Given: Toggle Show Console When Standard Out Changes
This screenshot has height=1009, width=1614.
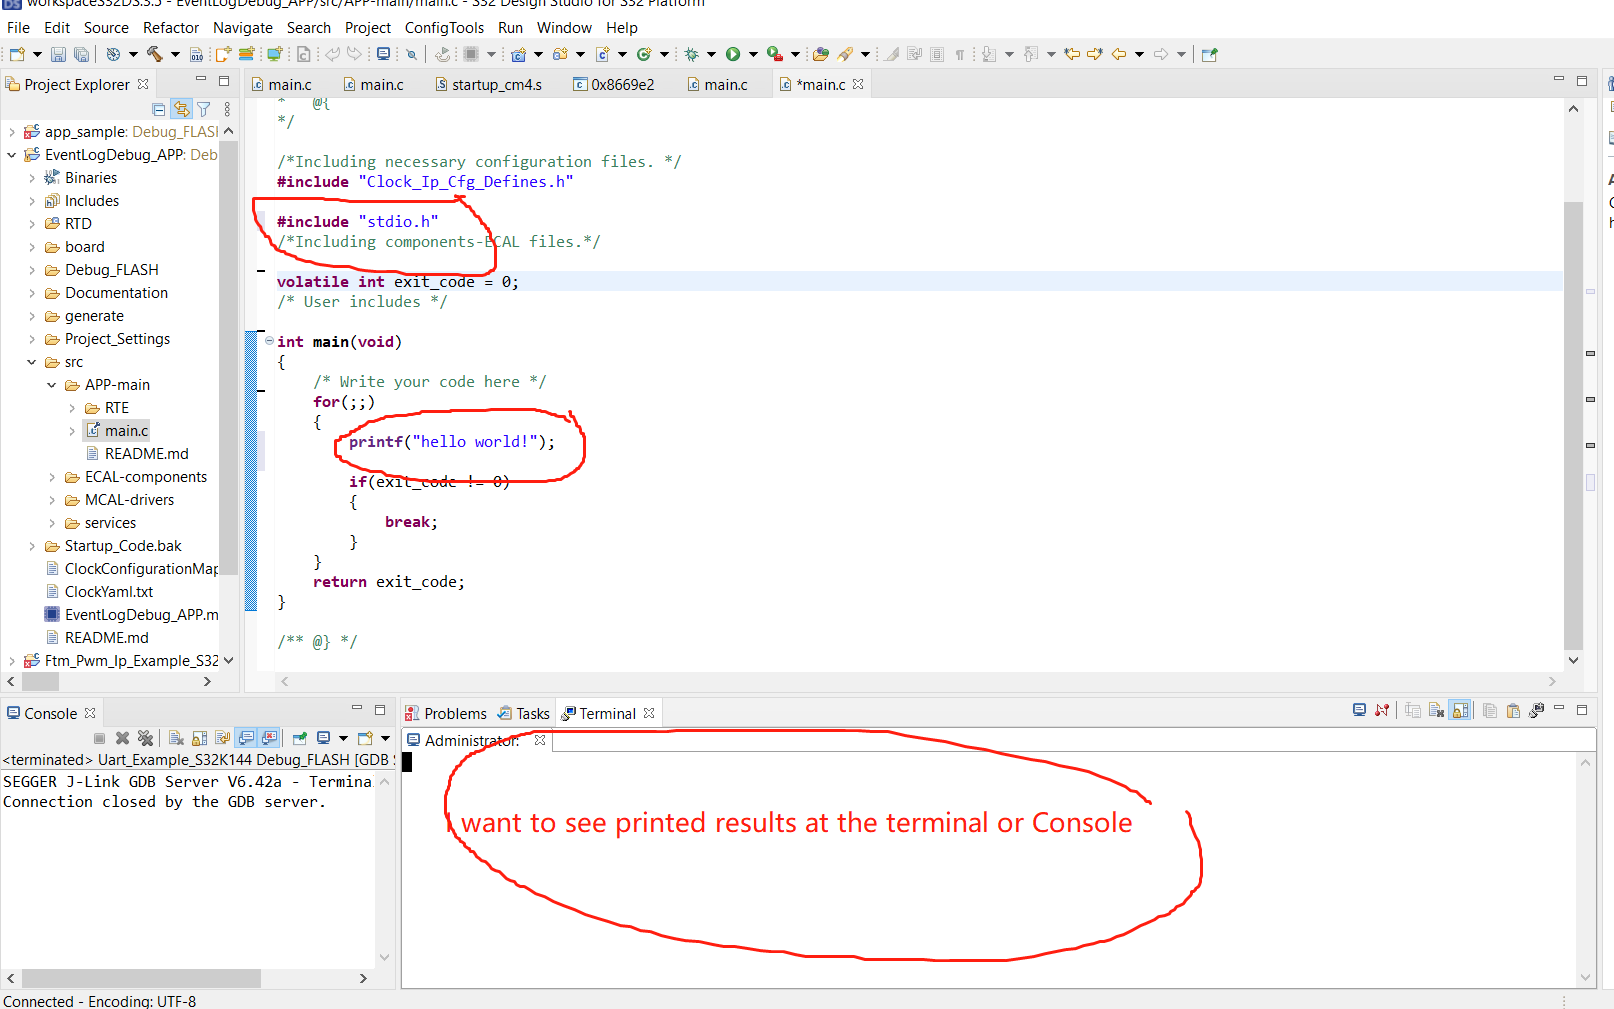Looking at the screenshot, I should 245,738.
